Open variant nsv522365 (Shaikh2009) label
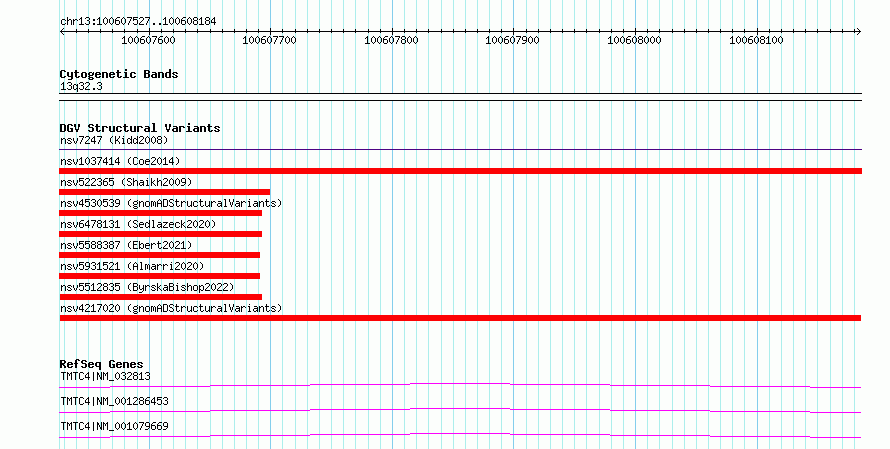 point(126,182)
